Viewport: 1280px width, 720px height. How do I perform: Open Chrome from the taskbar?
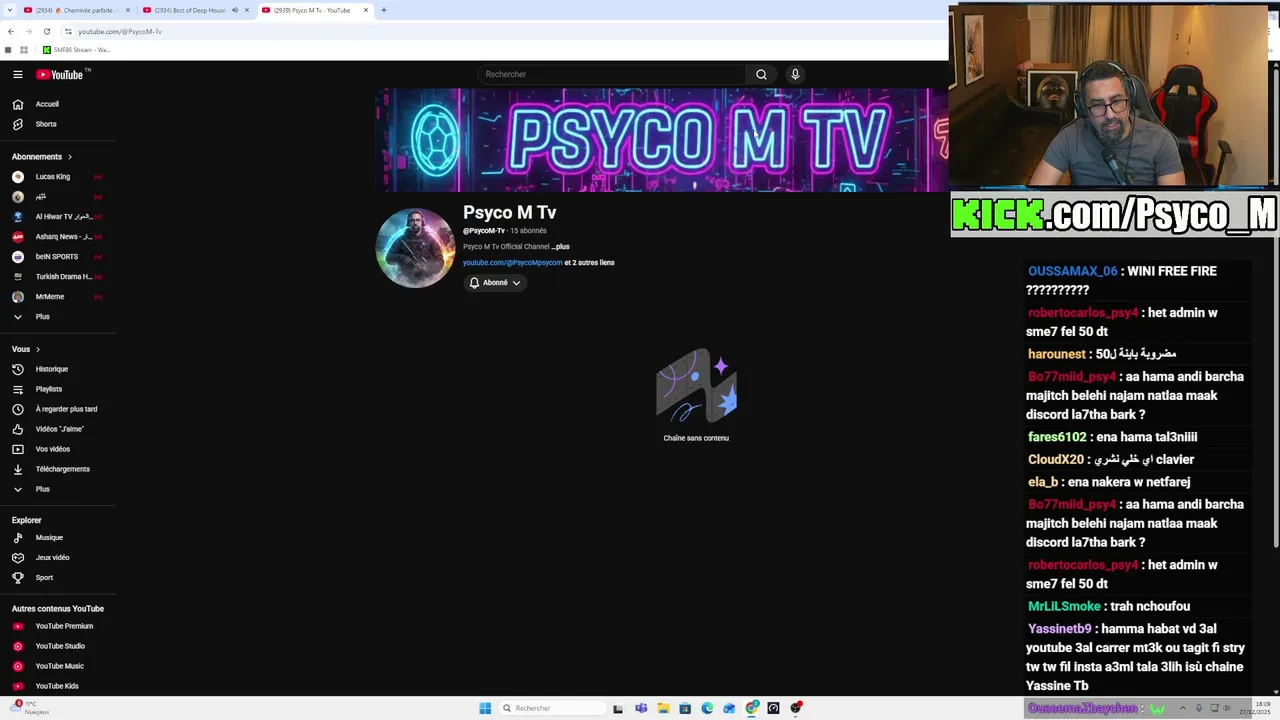click(751, 708)
